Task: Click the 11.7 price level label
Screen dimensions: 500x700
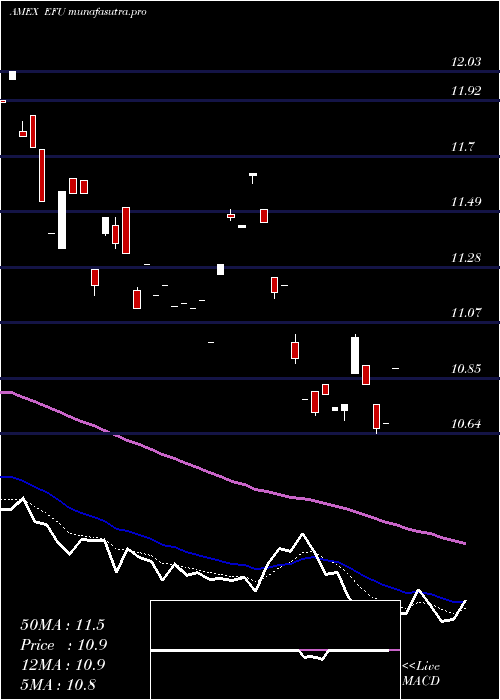Action: pyautogui.click(x=462, y=146)
